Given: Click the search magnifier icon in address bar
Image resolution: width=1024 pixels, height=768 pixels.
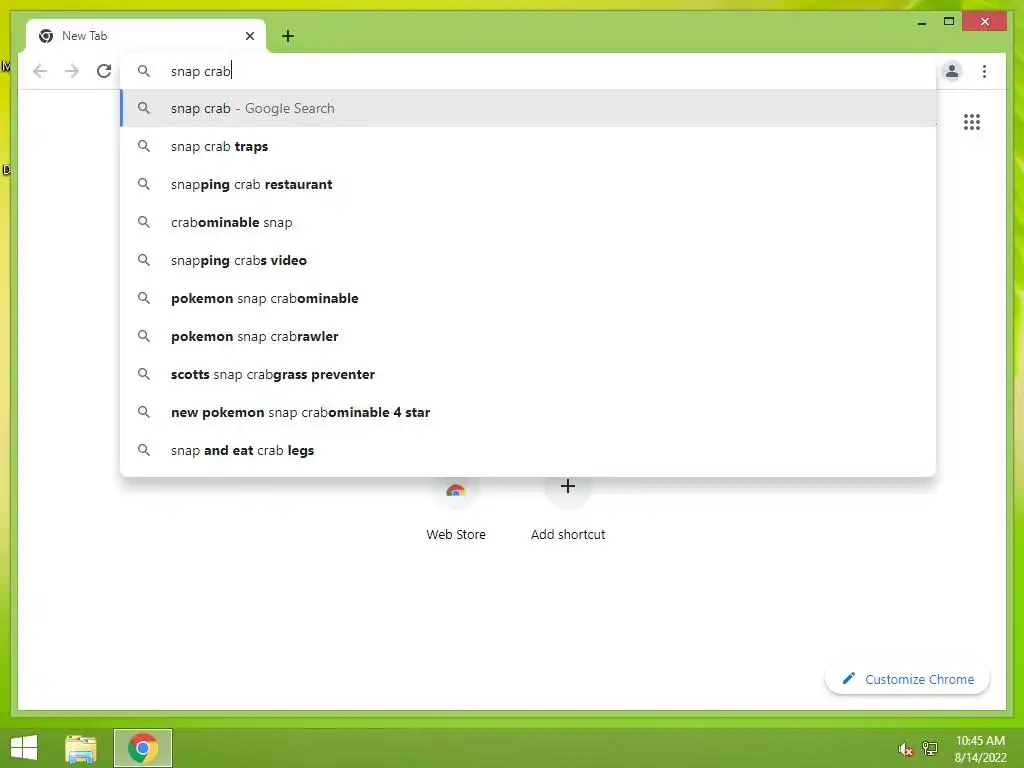Looking at the screenshot, I should [144, 71].
